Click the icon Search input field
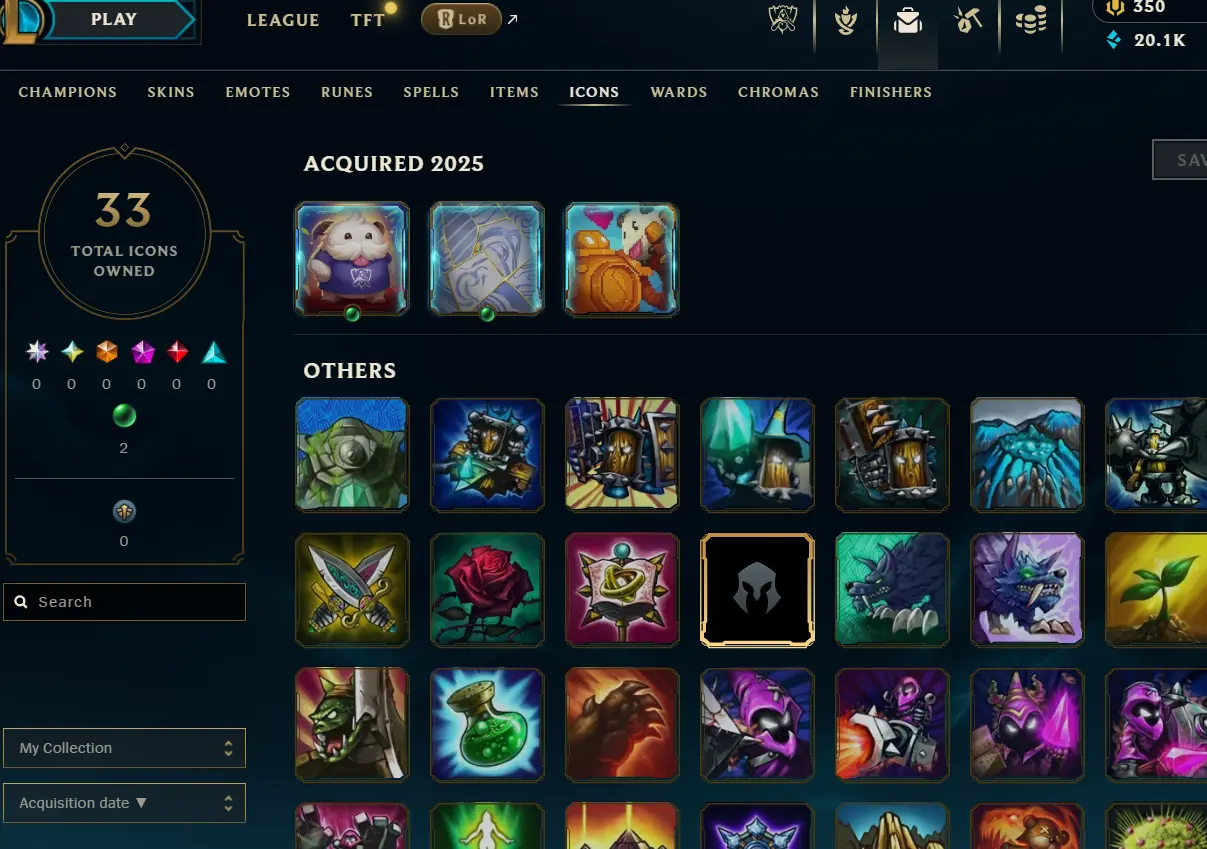The image size is (1207, 849). click(124, 602)
